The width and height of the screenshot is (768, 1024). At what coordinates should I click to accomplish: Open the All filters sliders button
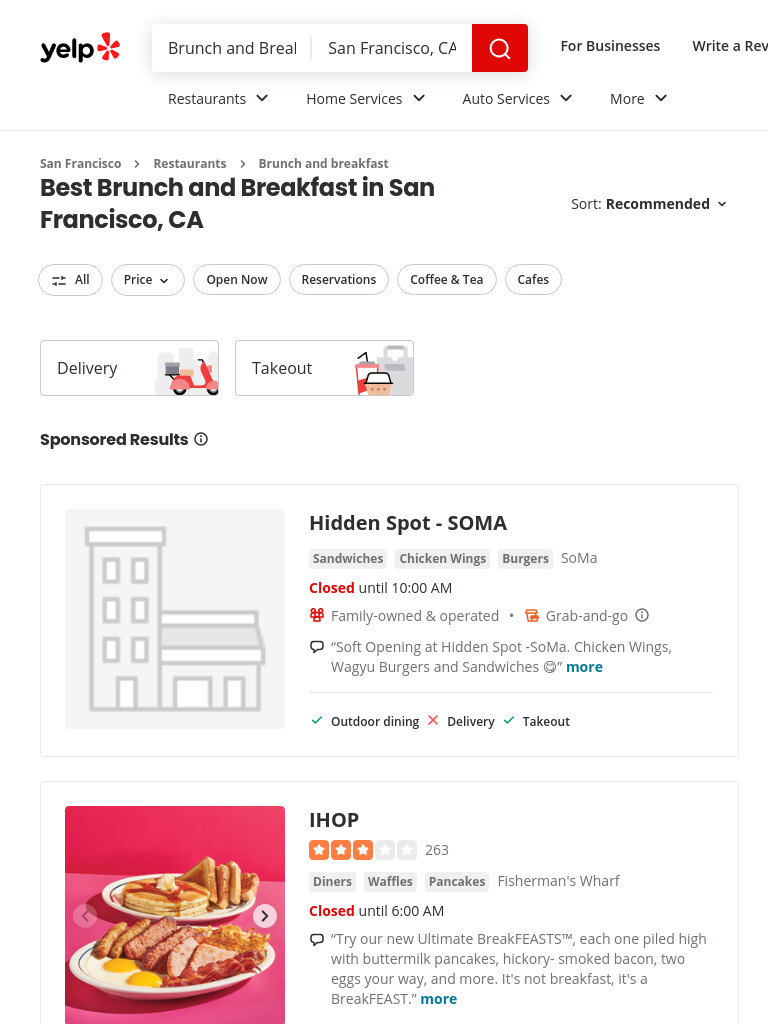tap(71, 280)
